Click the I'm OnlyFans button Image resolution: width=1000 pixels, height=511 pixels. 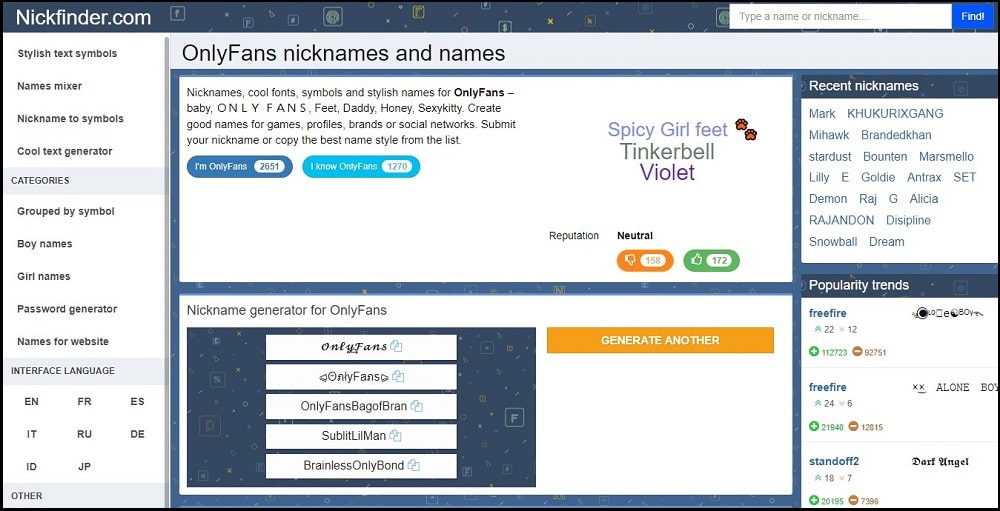(x=239, y=167)
